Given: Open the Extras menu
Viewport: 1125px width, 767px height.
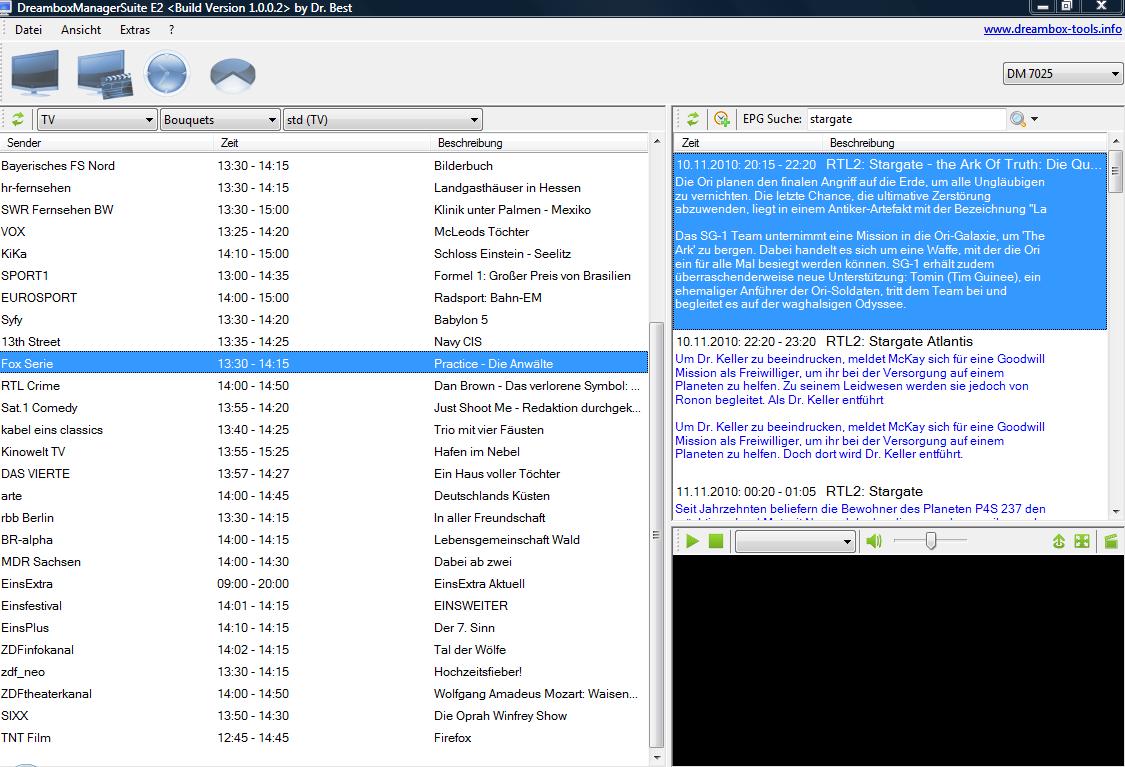Looking at the screenshot, I should coord(135,30).
